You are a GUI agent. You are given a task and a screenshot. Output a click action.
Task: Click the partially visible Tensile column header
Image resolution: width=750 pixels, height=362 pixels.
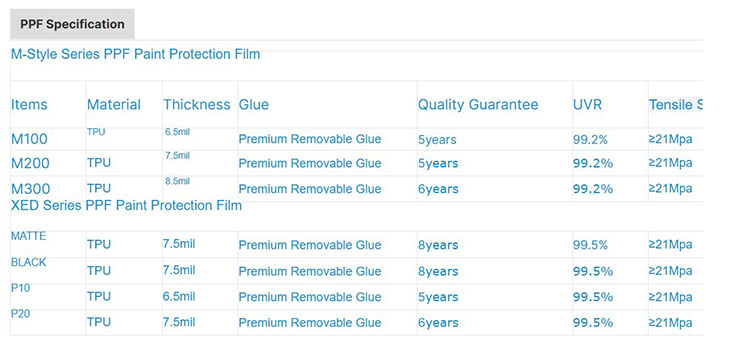pyautogui.click(x=675, y=105)
